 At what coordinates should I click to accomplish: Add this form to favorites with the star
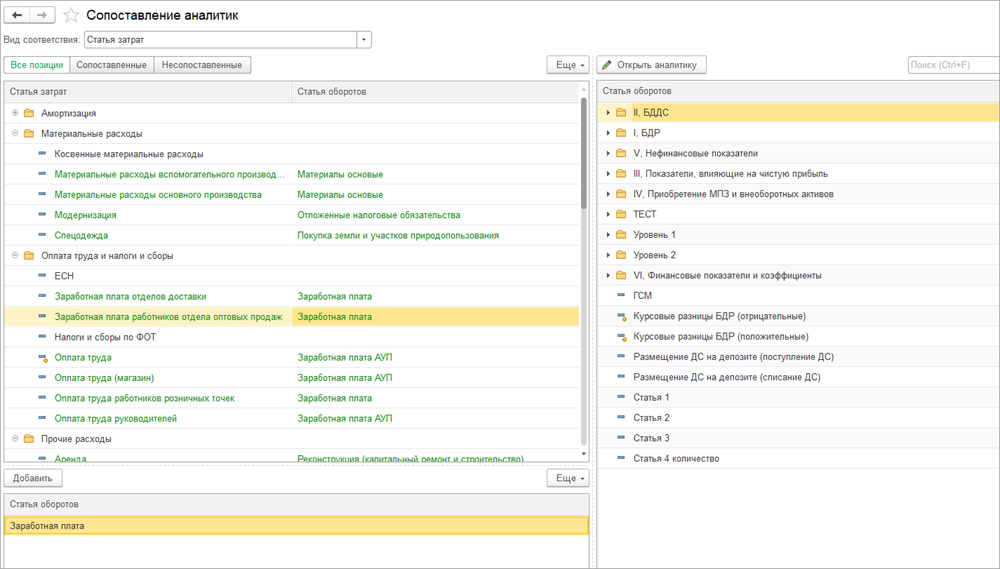[x=71, y=15]
